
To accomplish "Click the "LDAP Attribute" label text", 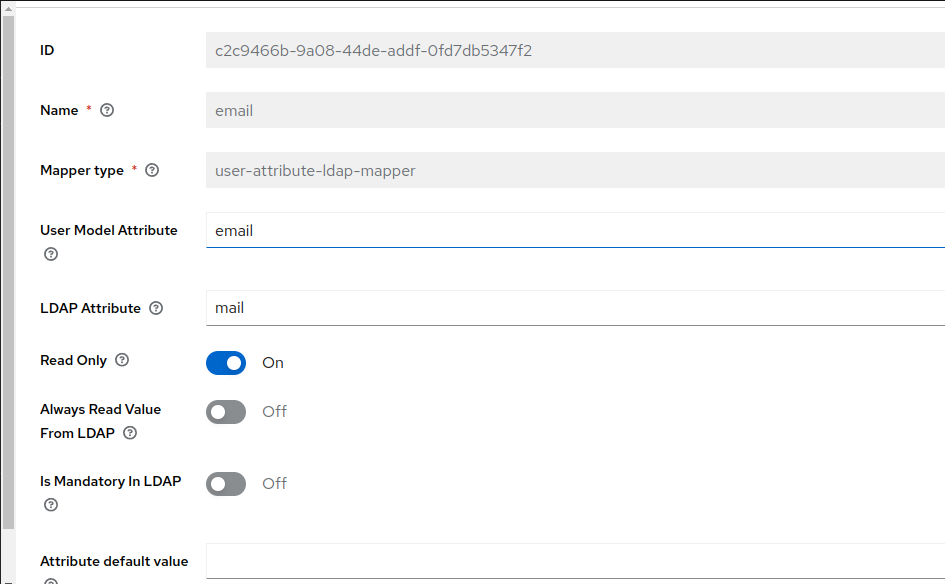I will point(90,308).
